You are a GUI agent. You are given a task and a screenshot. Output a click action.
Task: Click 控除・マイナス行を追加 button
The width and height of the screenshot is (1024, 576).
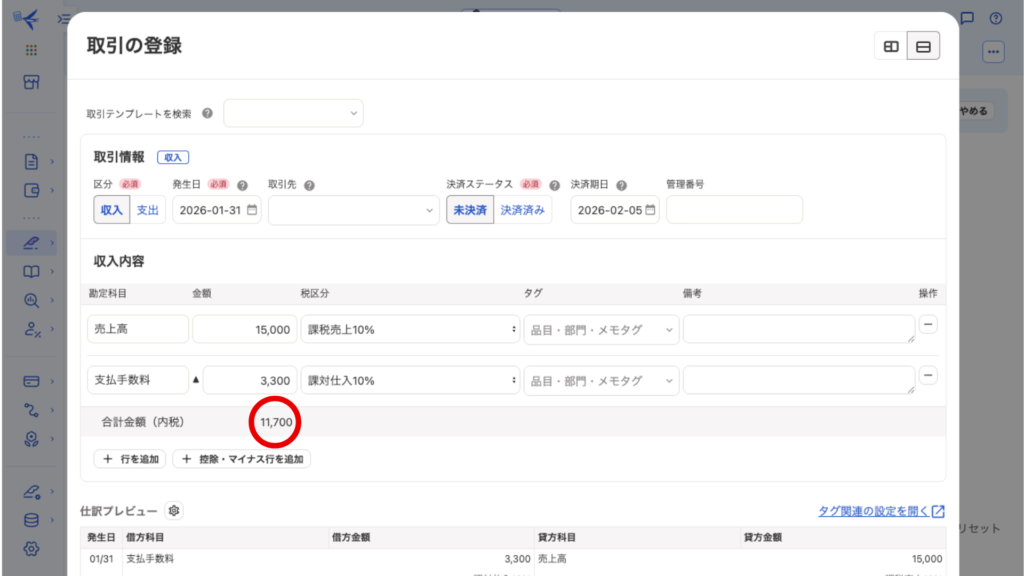241,459
